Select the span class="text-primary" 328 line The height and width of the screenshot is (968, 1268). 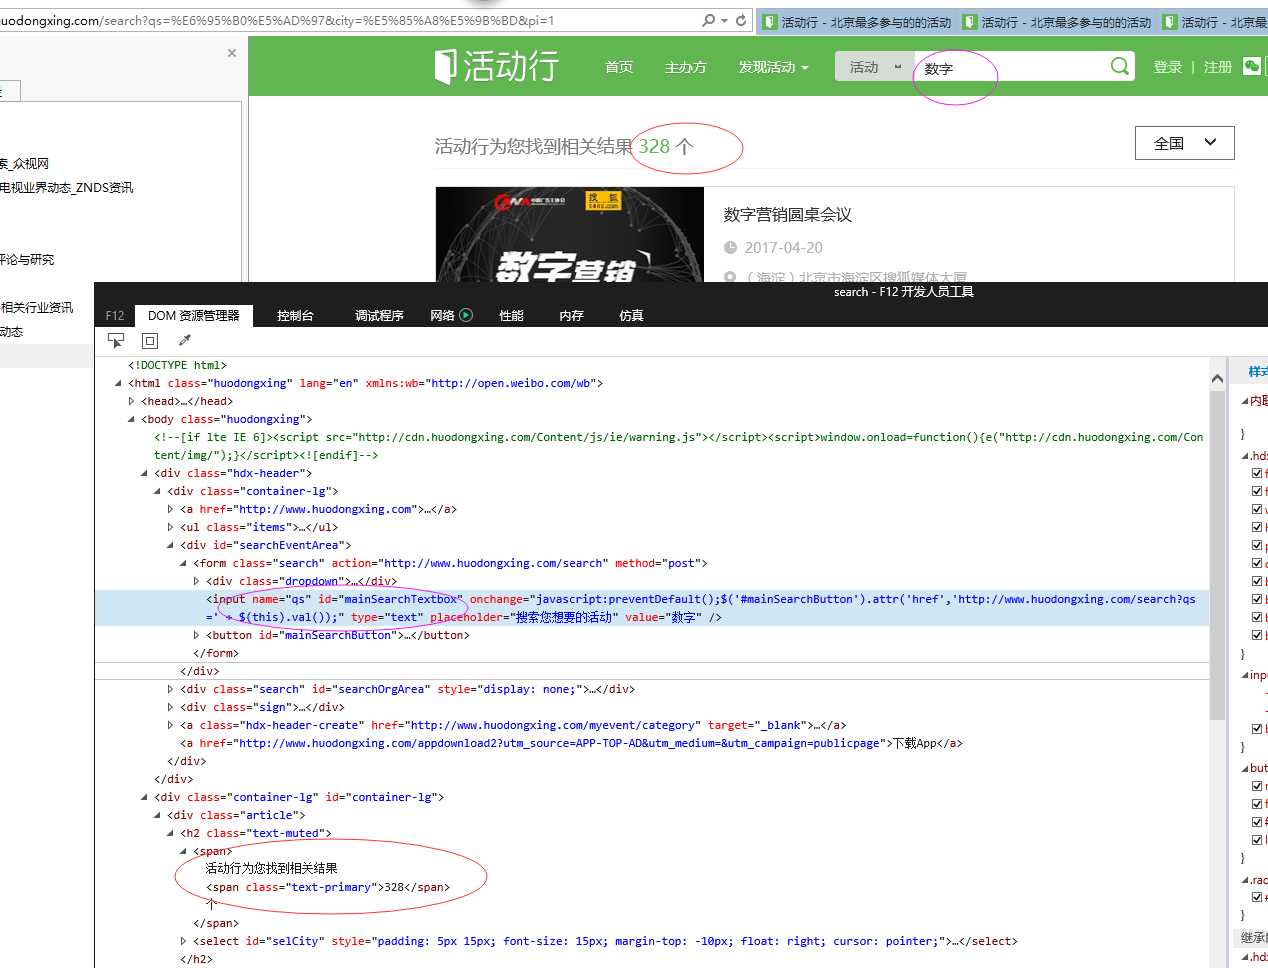pyautogui.click(x=328, y=887)
